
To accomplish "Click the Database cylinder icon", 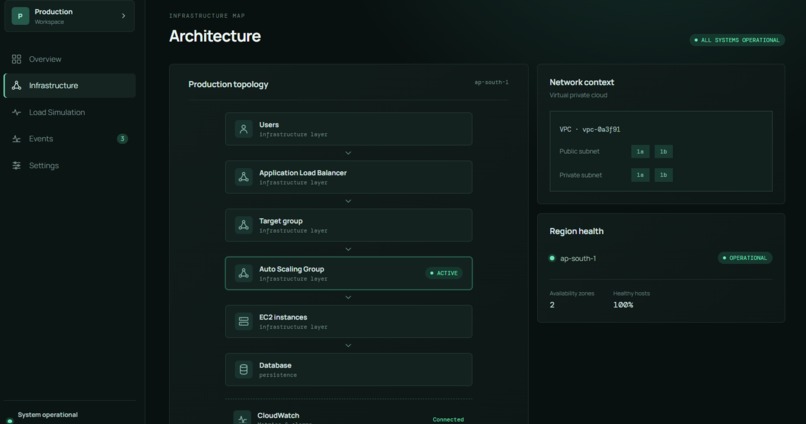I will (244, 370).
